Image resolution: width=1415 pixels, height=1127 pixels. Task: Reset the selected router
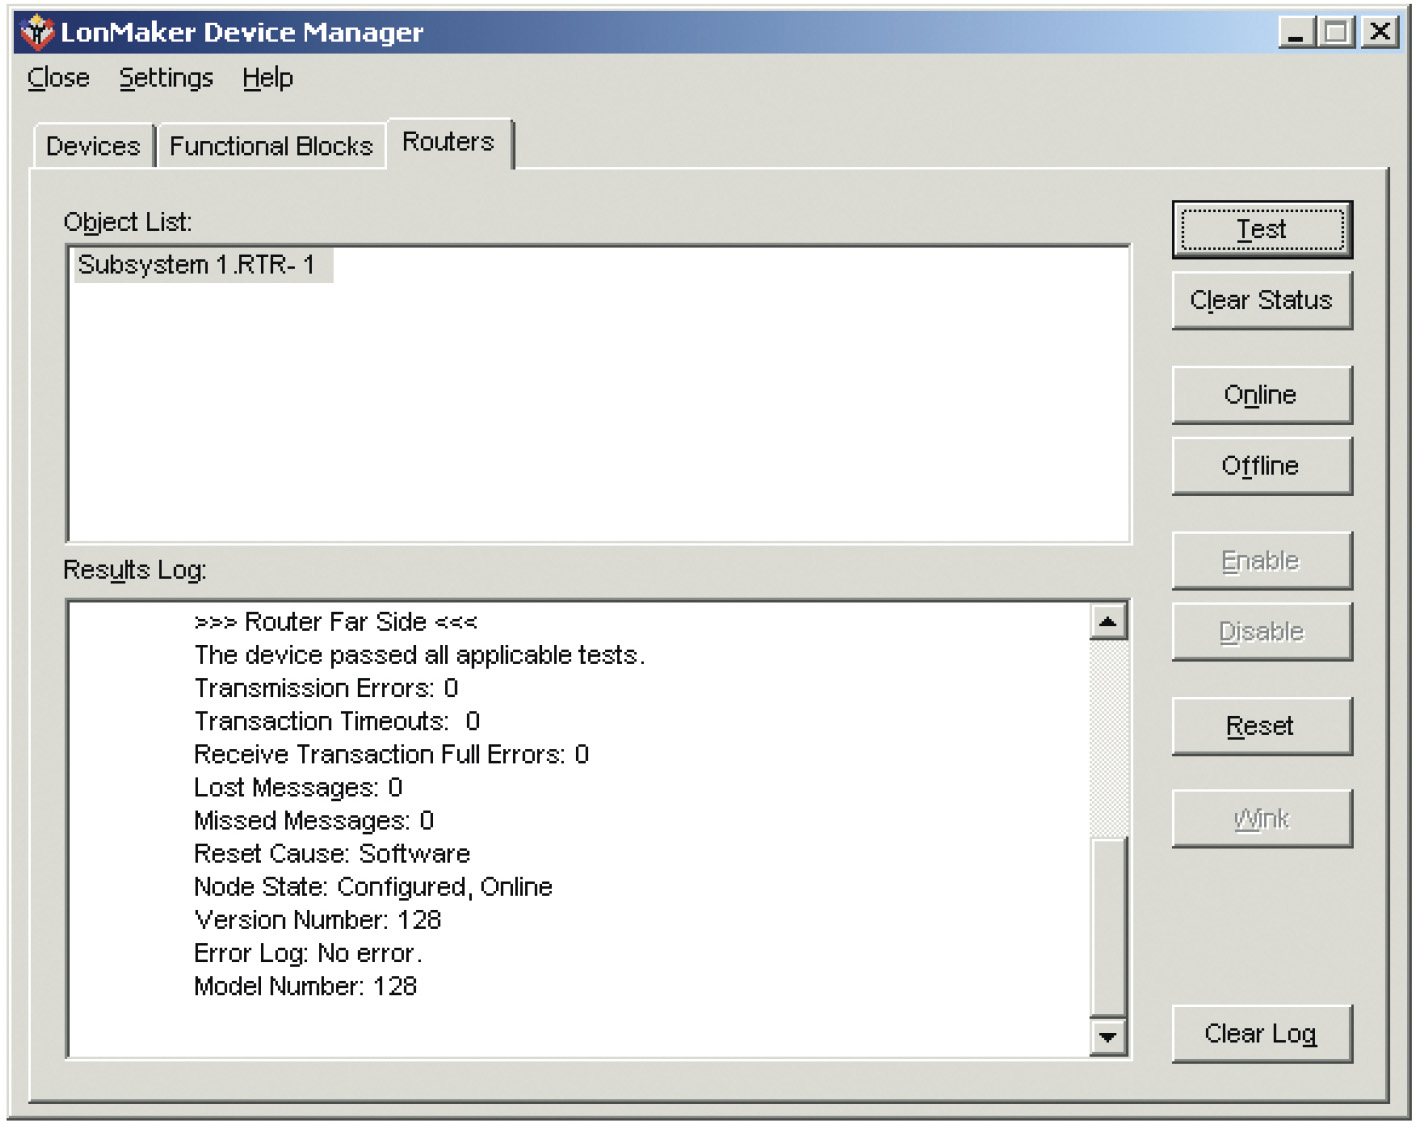(1262, 726)
